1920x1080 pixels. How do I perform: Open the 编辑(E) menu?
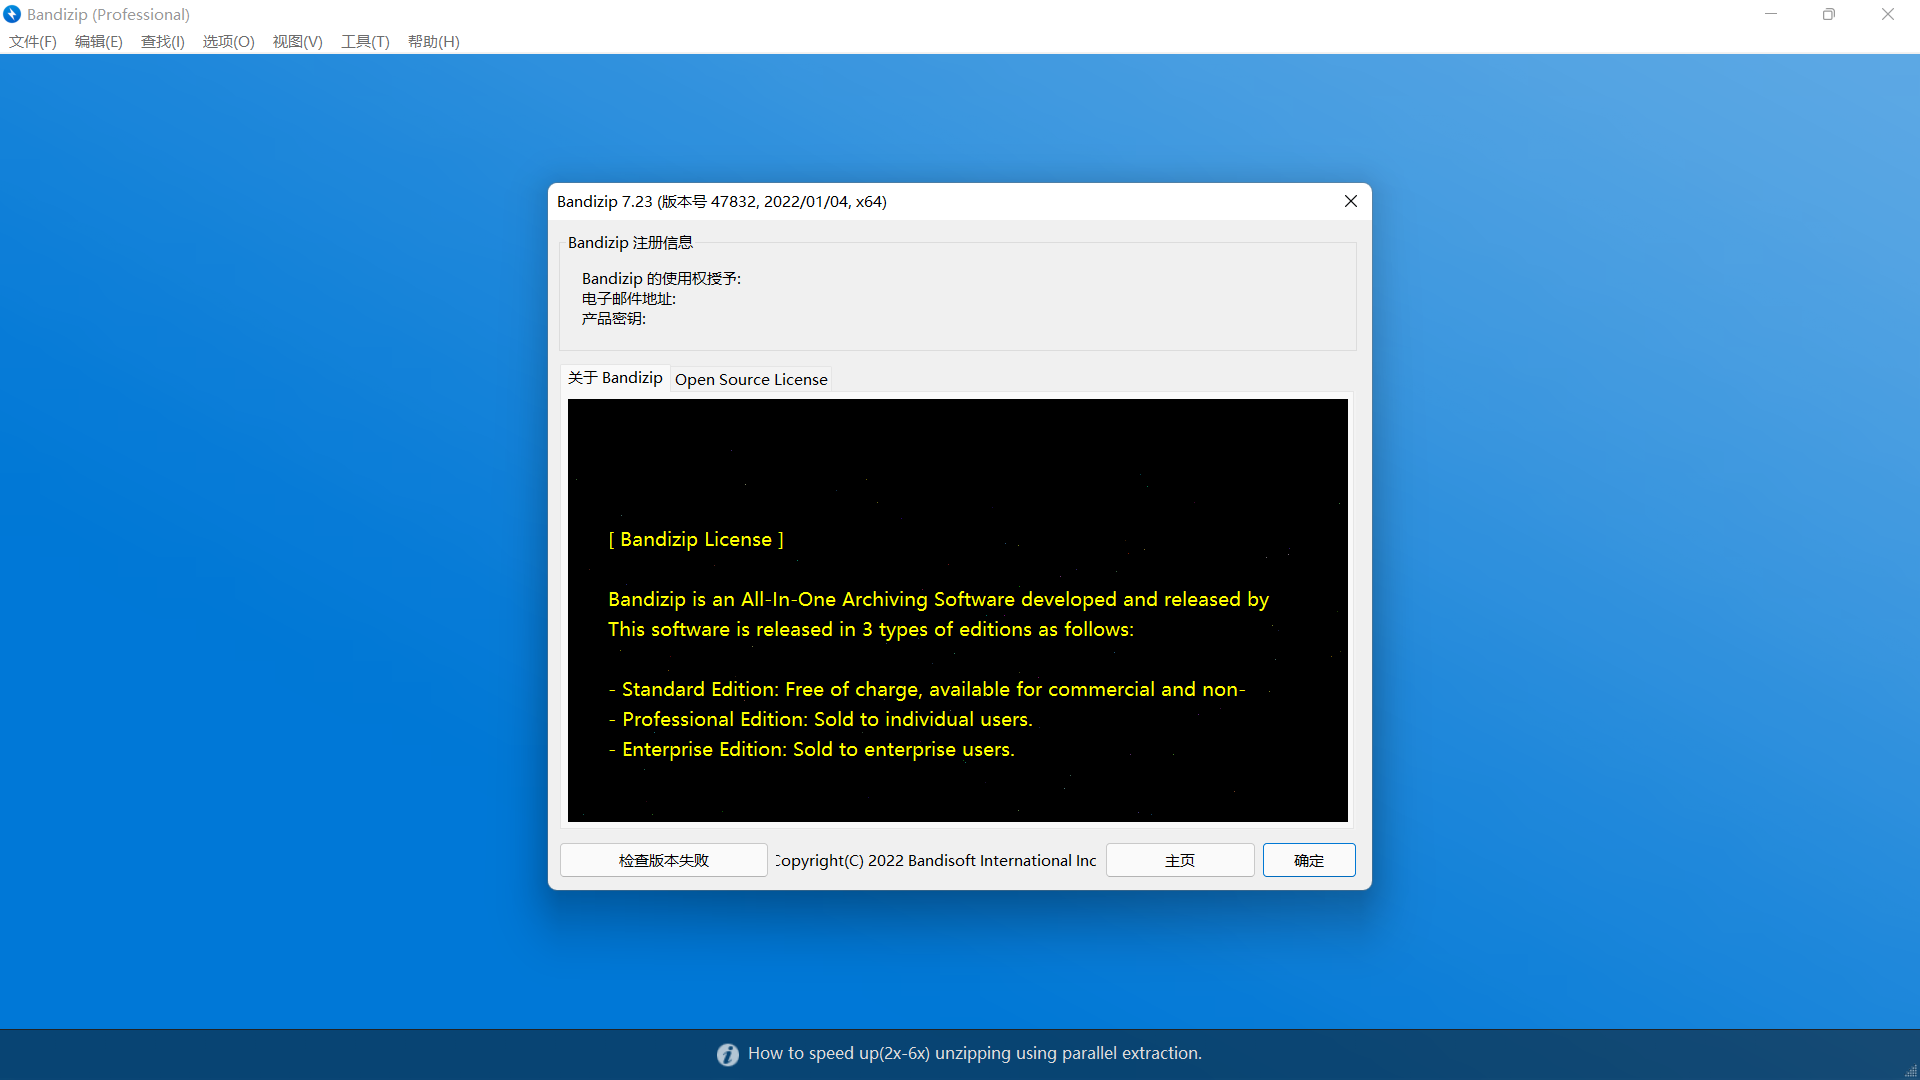[98, 41]
